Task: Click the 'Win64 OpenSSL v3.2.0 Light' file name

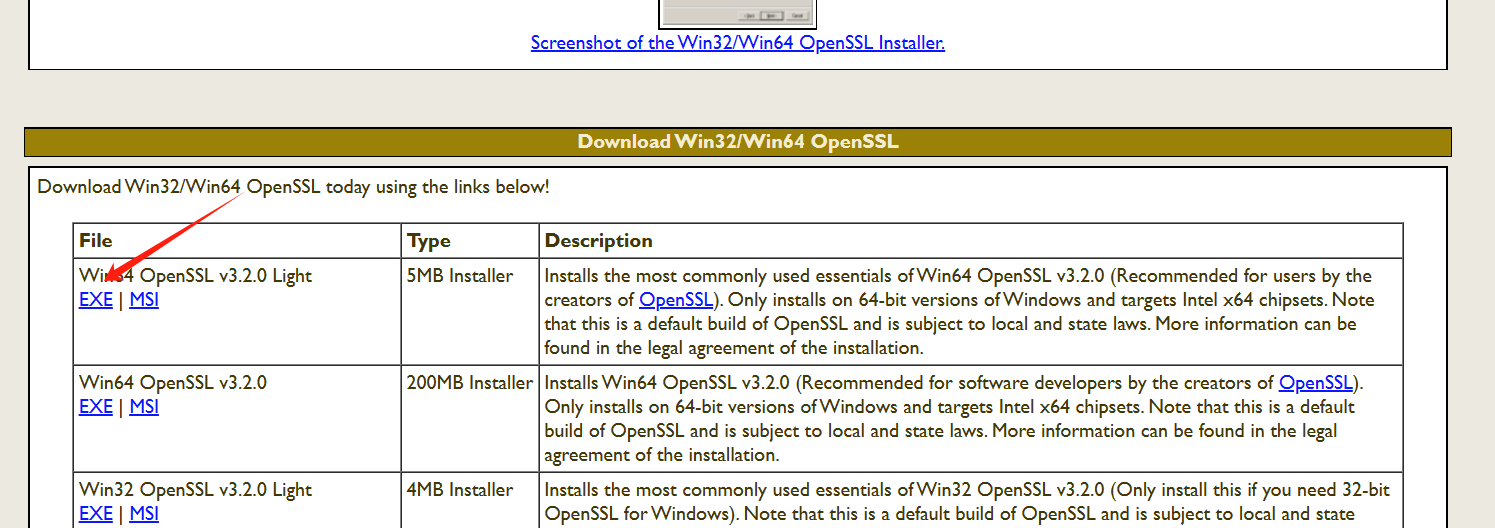Action: [196, 276]
